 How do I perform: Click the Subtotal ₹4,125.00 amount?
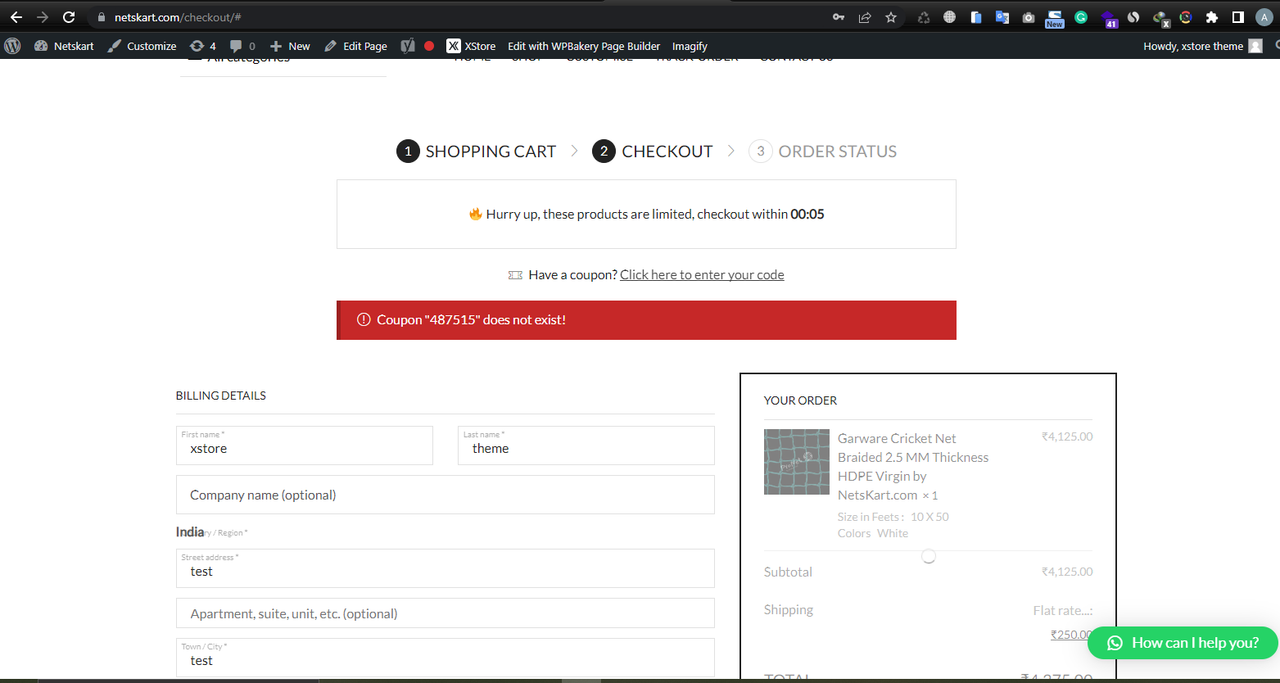coord(1067,572)
